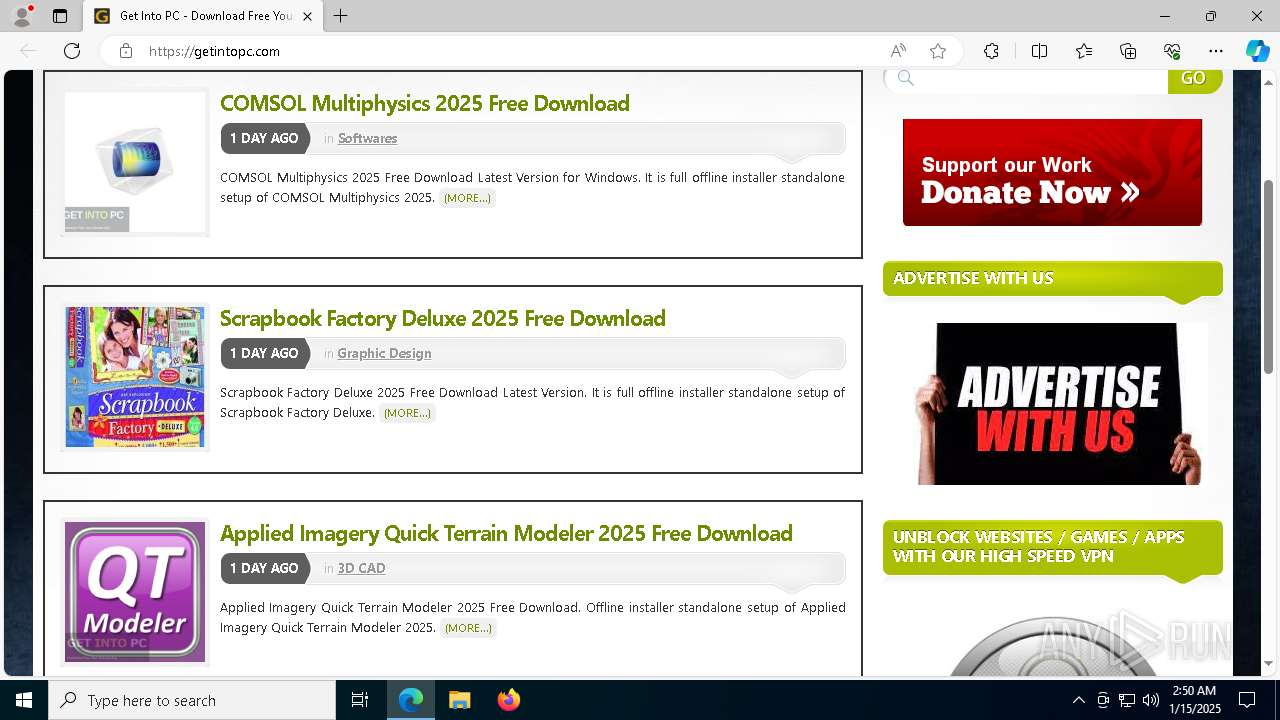This screenshot has height=720, width=1280.
Task: Click the UNBLOCK WEBSITES VPN green header
Action: (x=1052, y=547)
